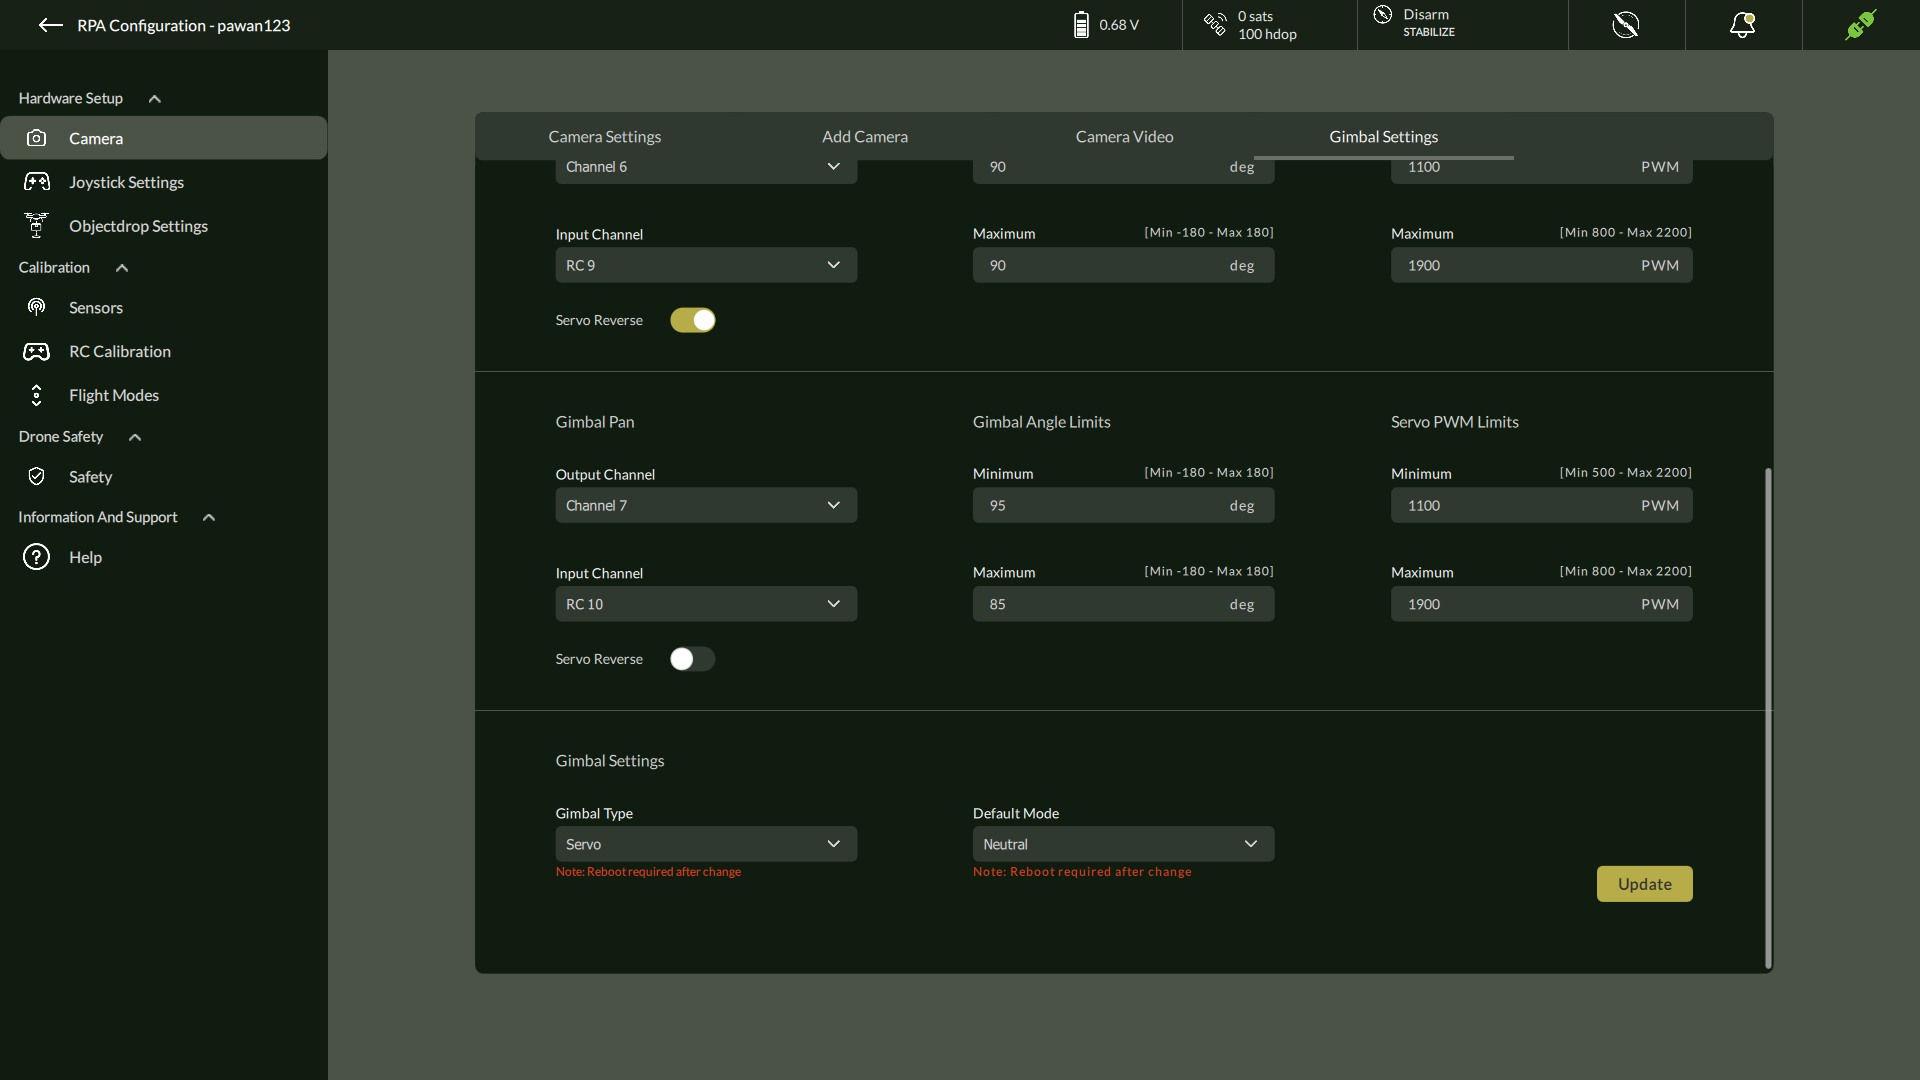1920x1080 pixels.
Task: Click Gimbal Pan PWM maximum field 1900
Action: click(1541, 604)
